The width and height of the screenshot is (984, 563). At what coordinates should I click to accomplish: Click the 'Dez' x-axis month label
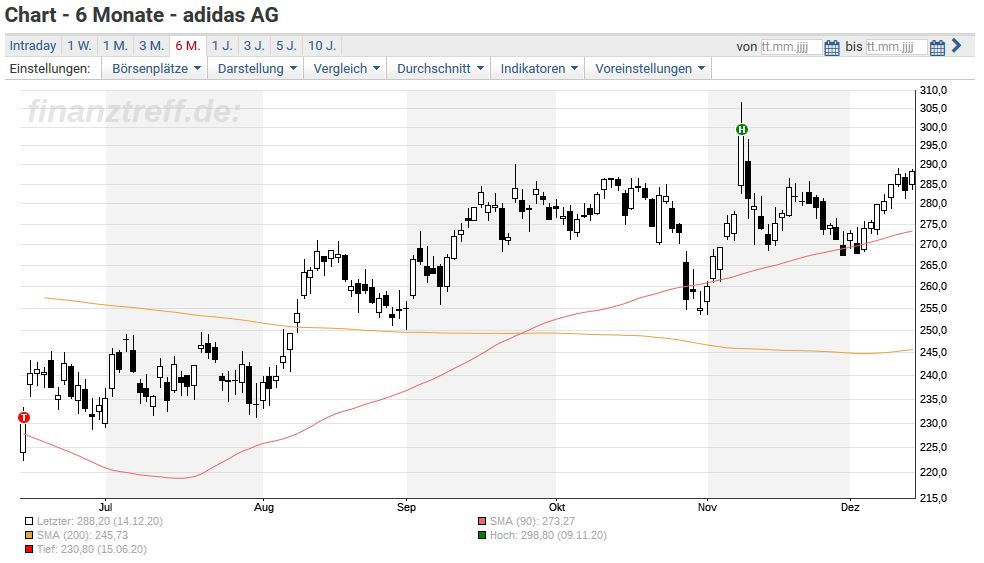pyautogui.click(x=850, y=507)
